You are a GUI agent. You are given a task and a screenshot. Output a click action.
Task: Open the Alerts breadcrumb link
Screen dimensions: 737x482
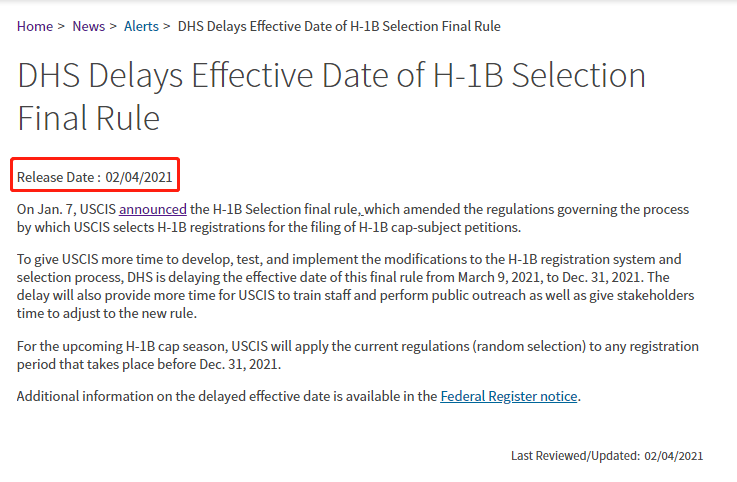coord(141,26)
